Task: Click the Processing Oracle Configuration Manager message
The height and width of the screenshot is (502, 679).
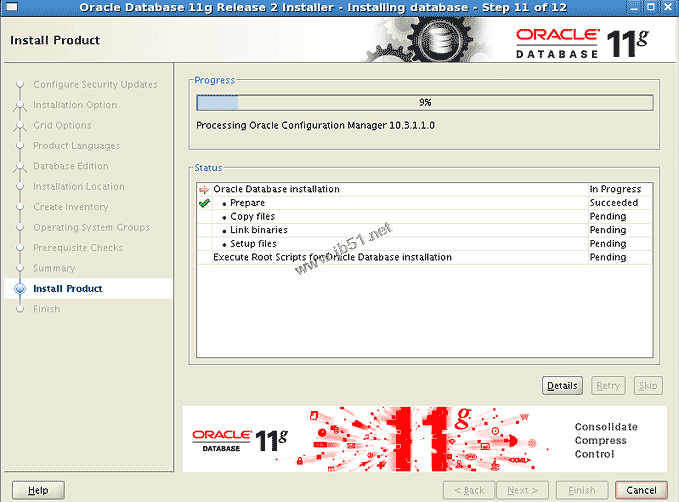Action: [x=315, y=125]
